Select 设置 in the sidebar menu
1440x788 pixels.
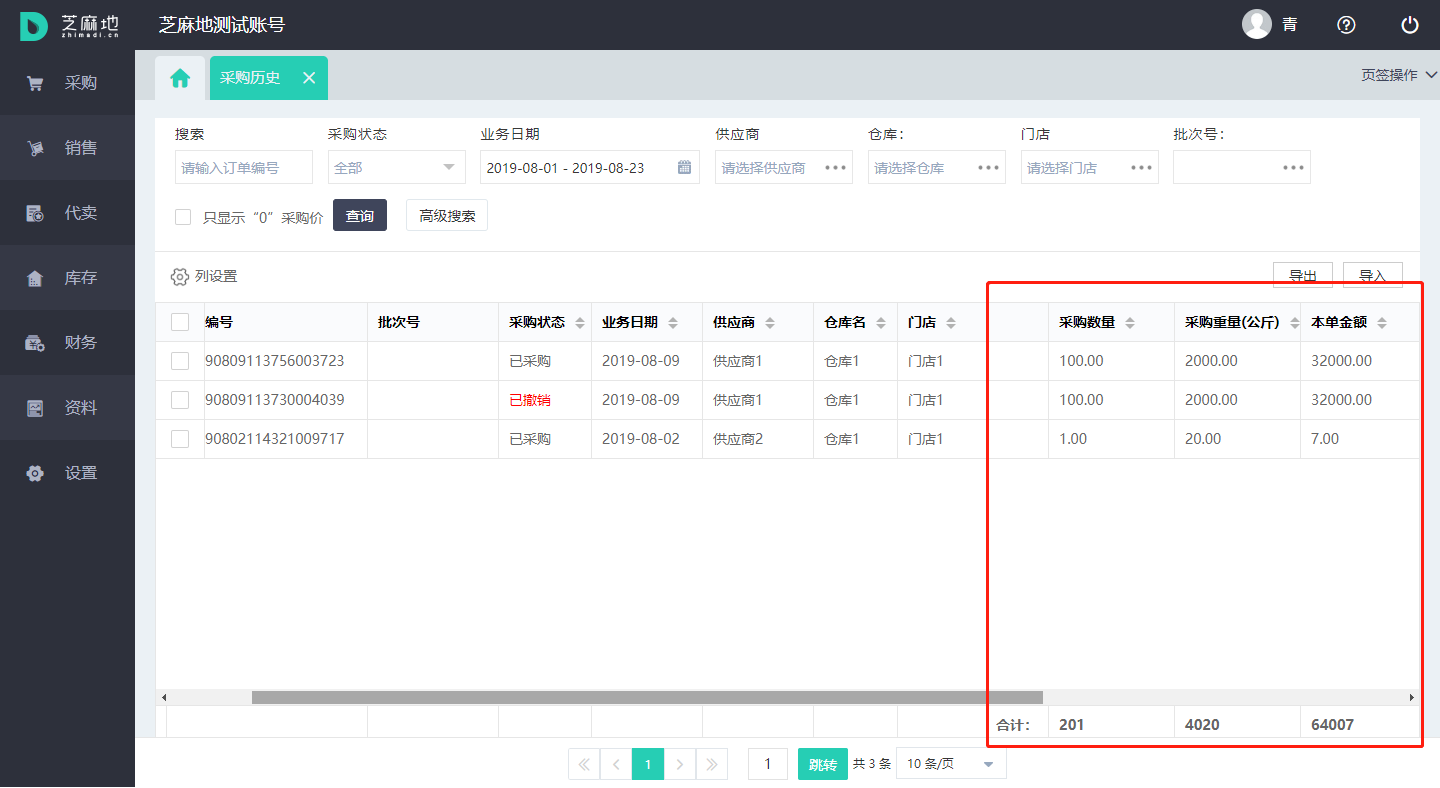67,473
